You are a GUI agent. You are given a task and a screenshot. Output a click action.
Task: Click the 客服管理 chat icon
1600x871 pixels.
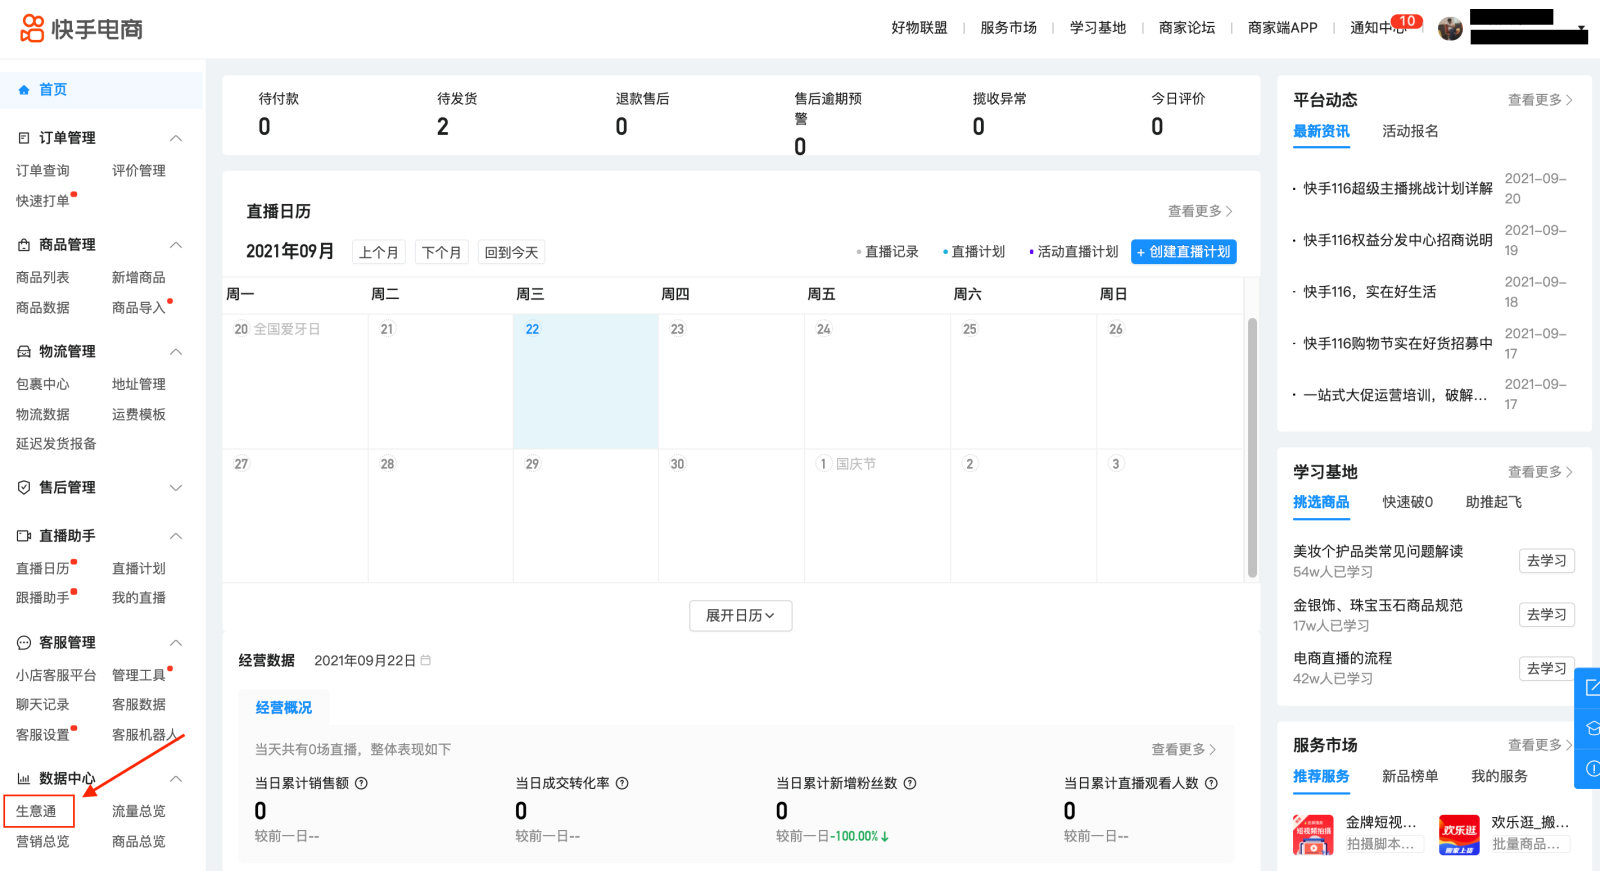[24, 643]
